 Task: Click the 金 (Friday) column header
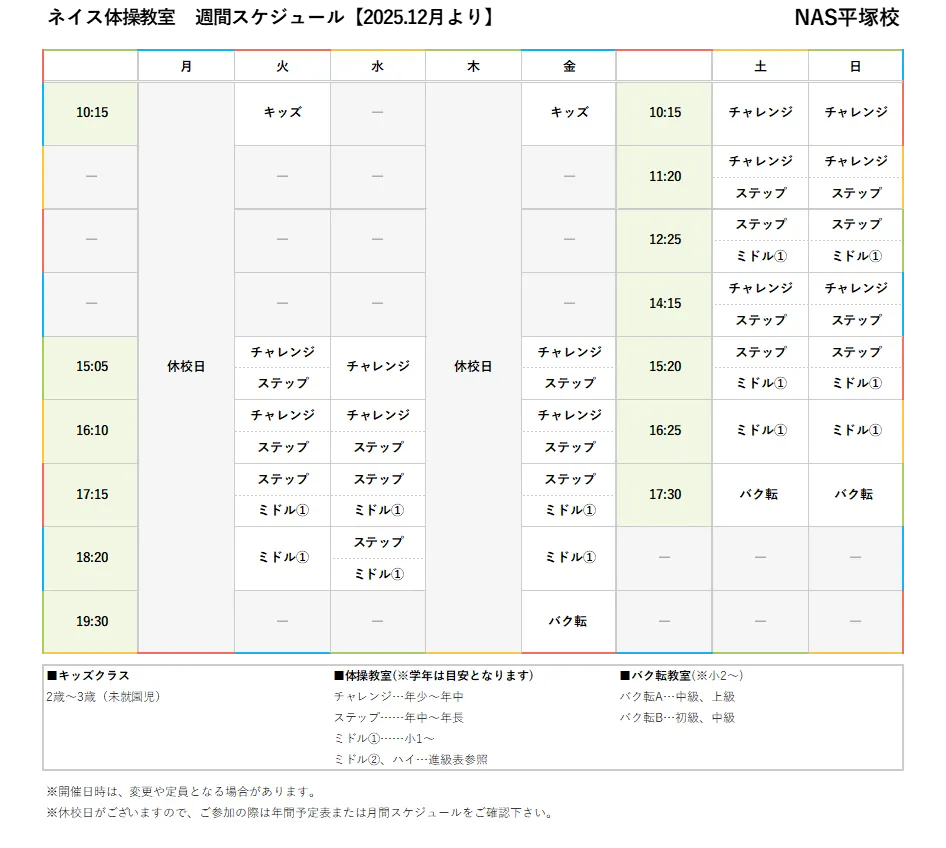[x=569, y=67]
